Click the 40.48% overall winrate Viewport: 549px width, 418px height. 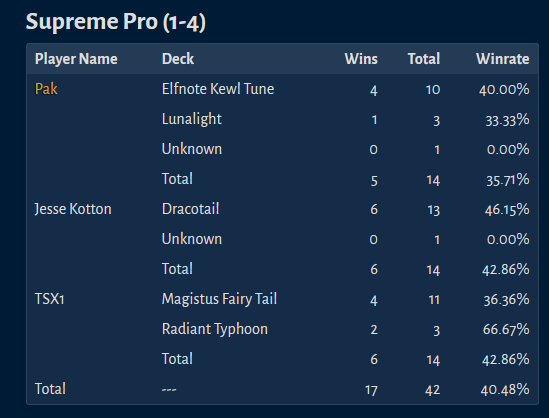click(505, 390)
